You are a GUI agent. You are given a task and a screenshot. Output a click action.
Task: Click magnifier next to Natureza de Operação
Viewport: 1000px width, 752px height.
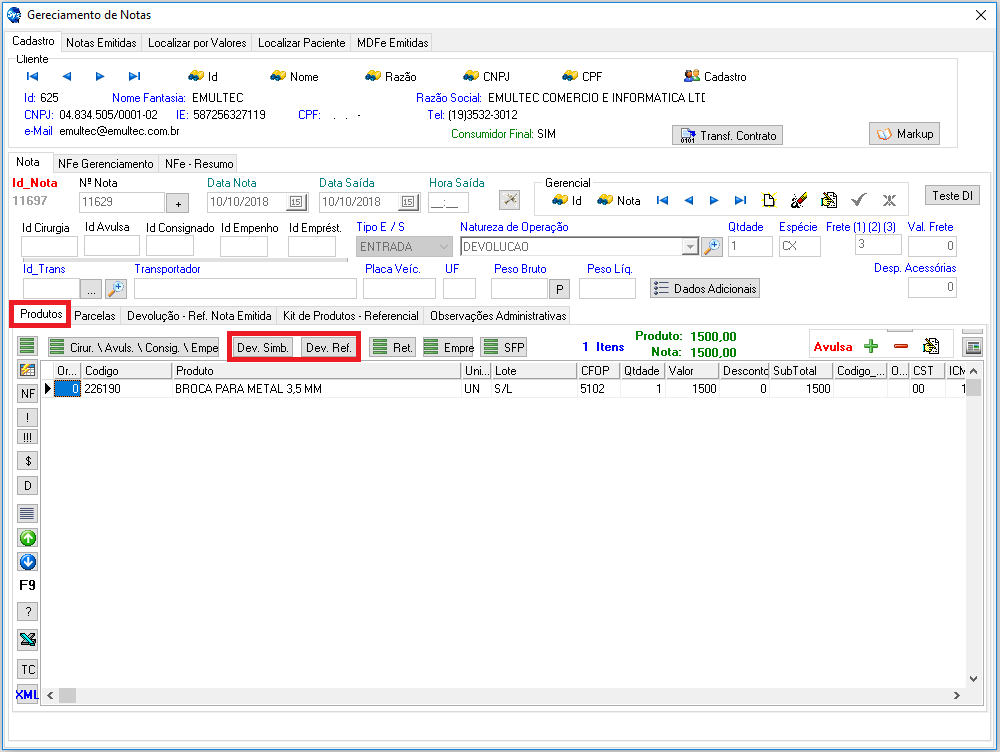[711, 246]
